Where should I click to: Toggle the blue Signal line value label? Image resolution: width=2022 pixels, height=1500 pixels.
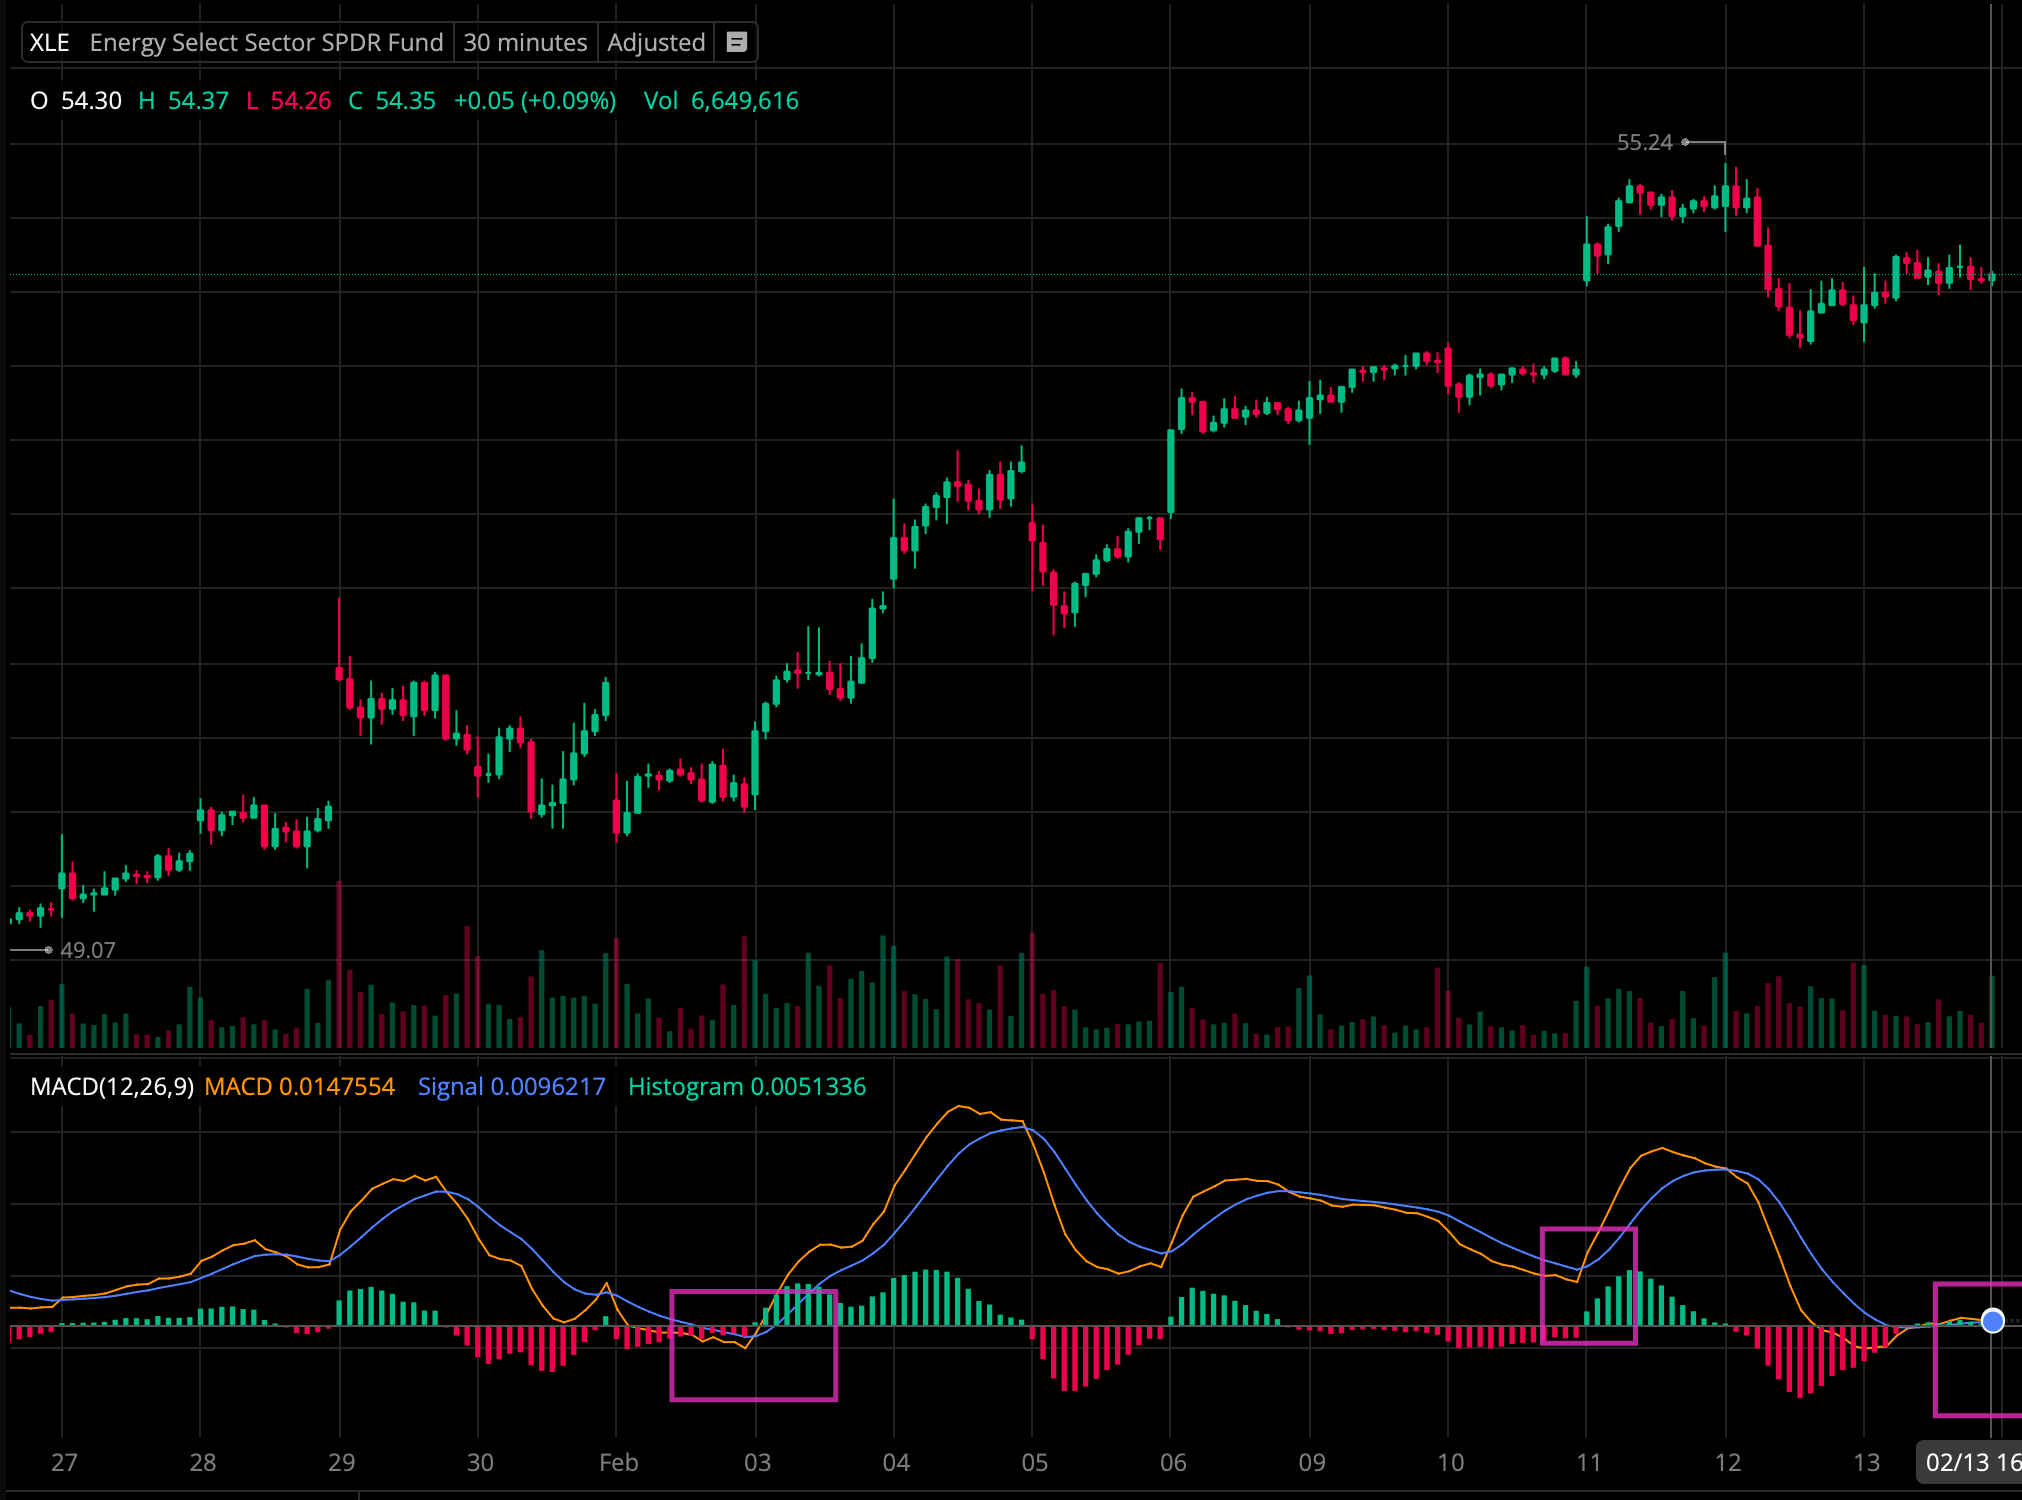click(x=511, y=1087)
